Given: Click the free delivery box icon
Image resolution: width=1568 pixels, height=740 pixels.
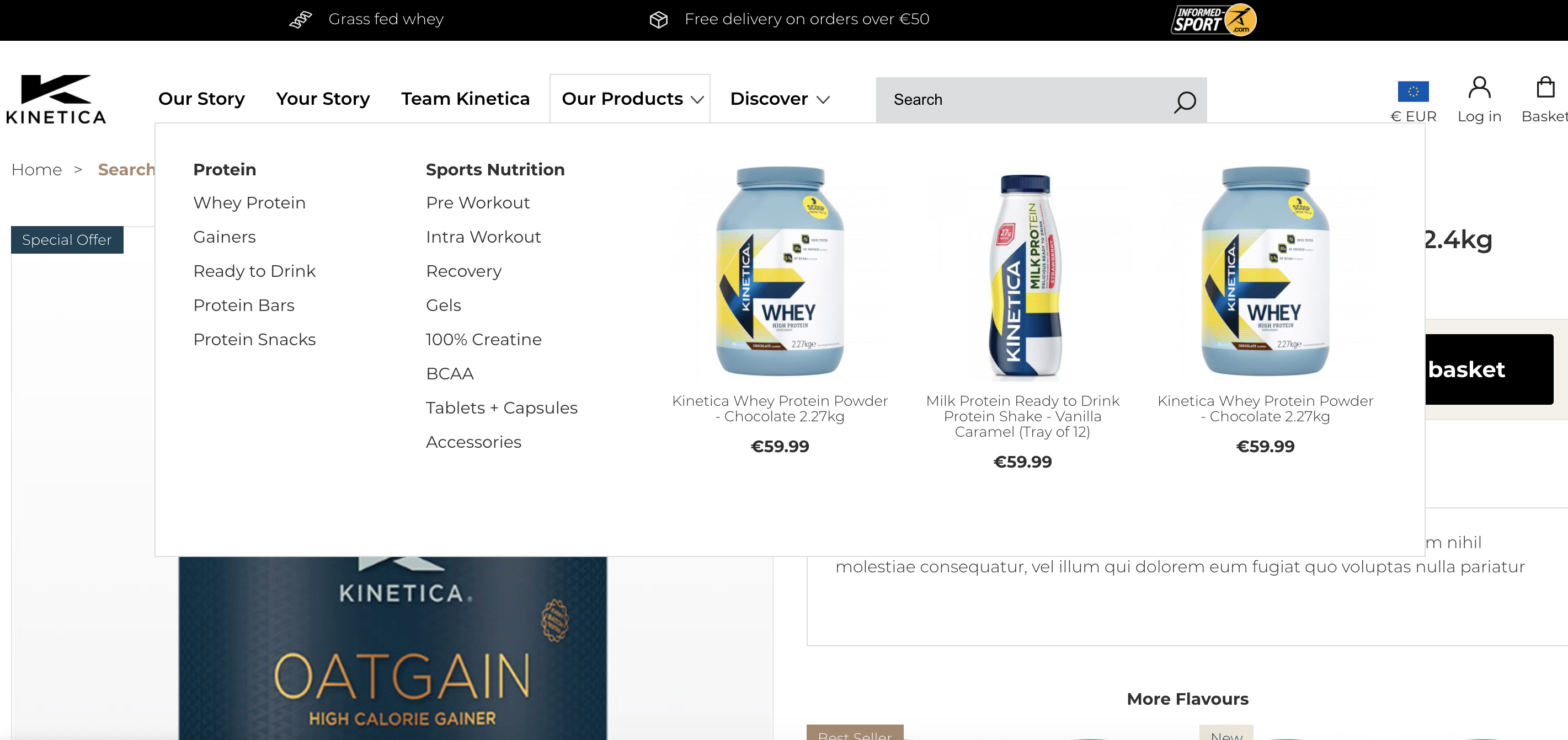Looking at the screenshot, I should (658, 19).
